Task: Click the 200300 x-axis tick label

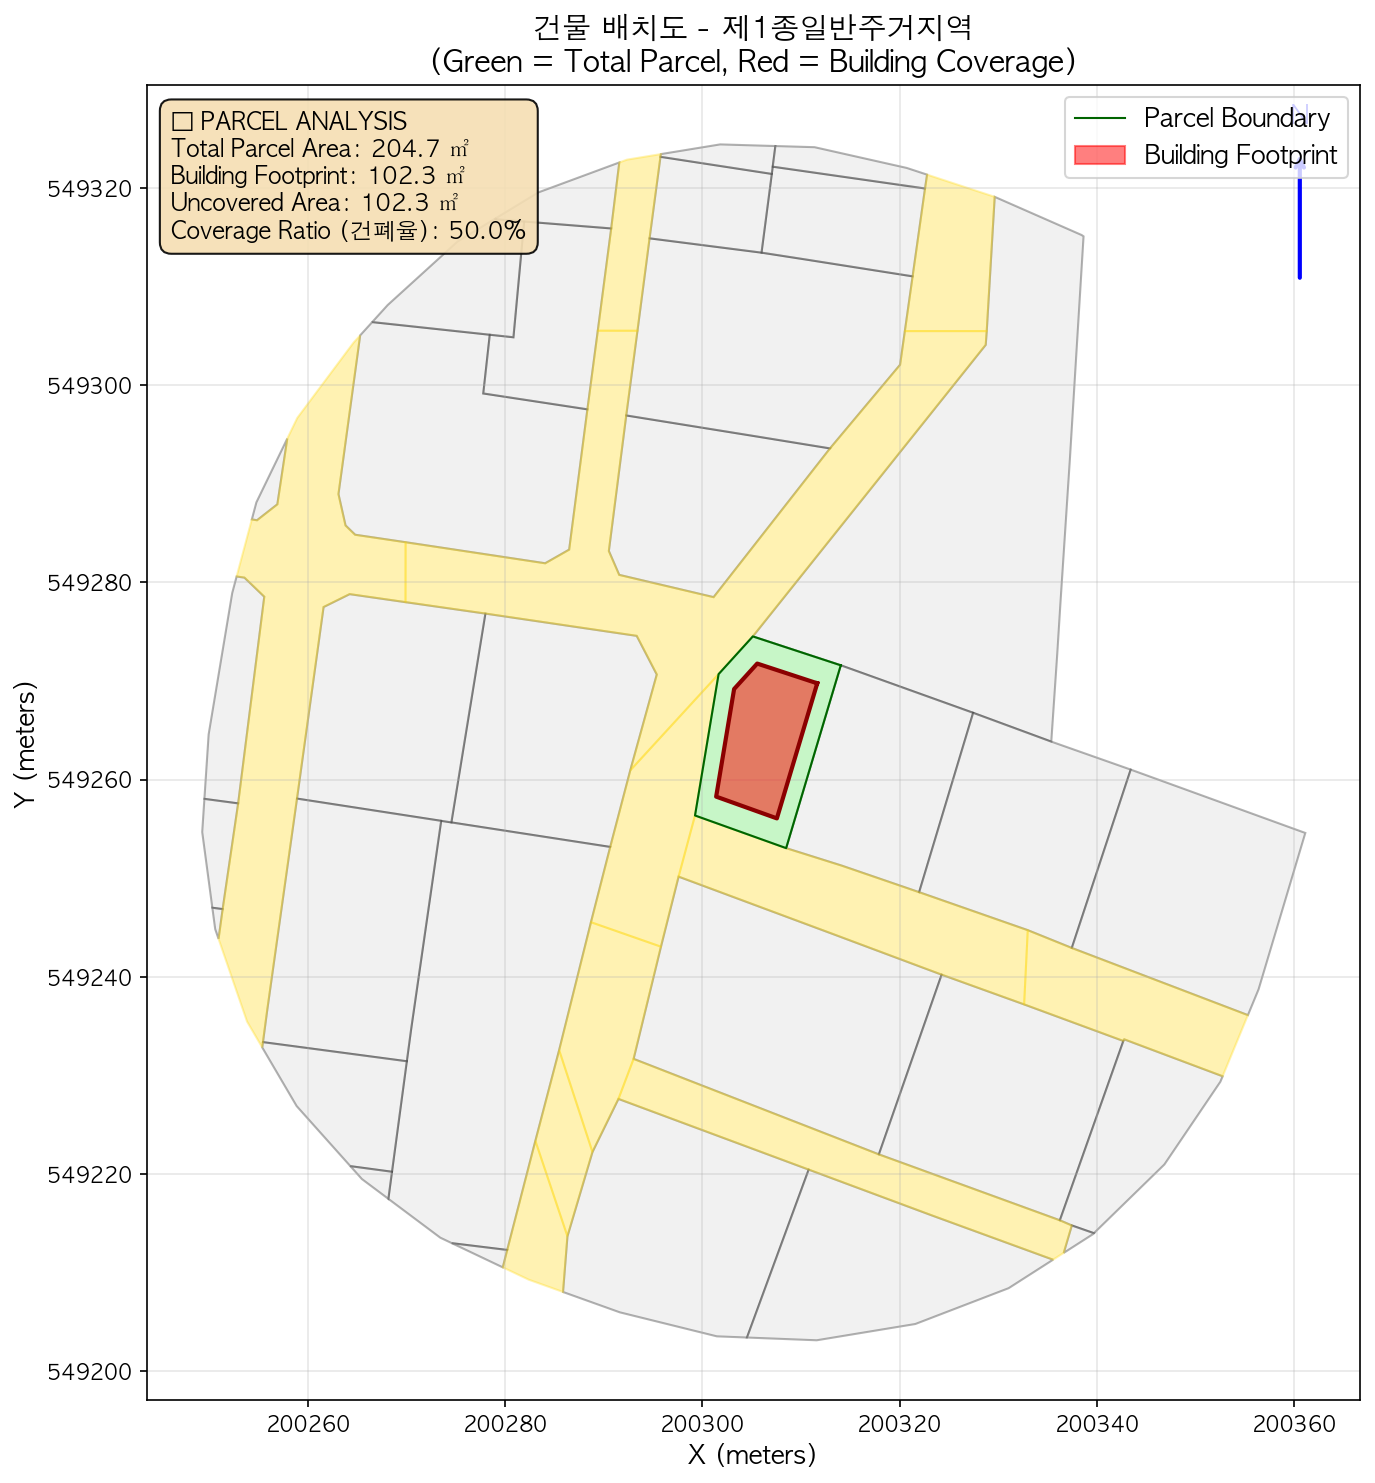Action: [x=702, y=1422]
